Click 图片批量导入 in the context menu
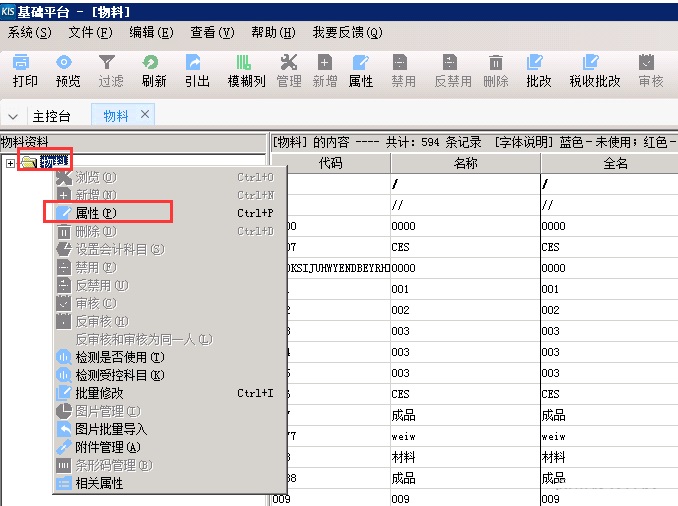The height and width of the screenshot is (506, 678). (x=111, y=429)
